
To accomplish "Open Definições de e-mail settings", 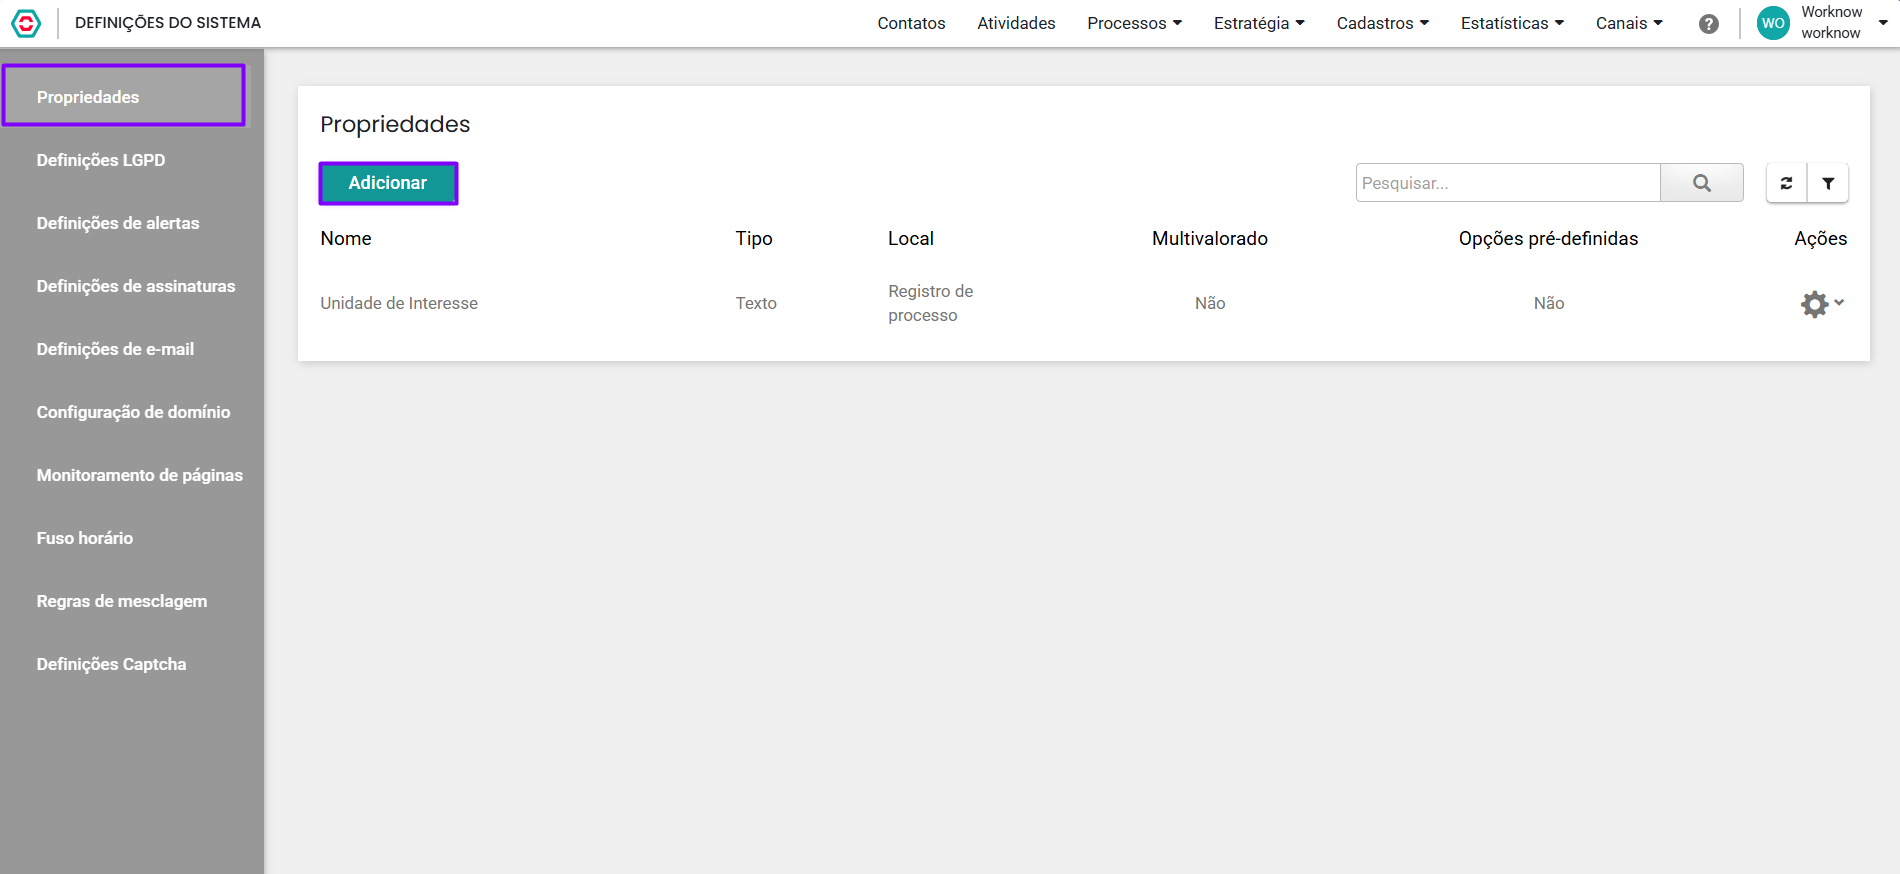I will pos(115,349).
